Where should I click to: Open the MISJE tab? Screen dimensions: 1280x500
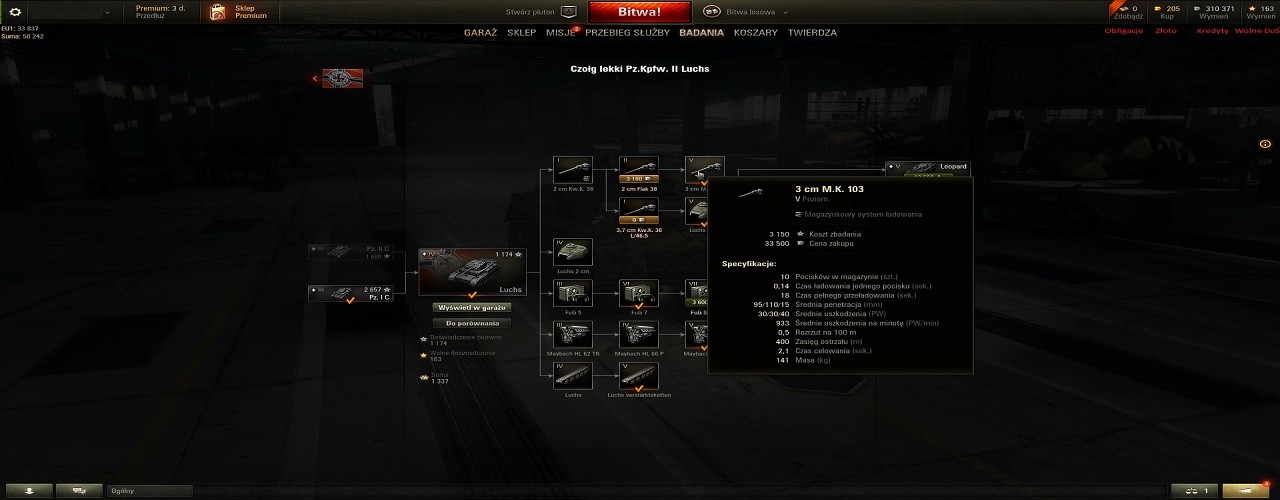[560, 32]
